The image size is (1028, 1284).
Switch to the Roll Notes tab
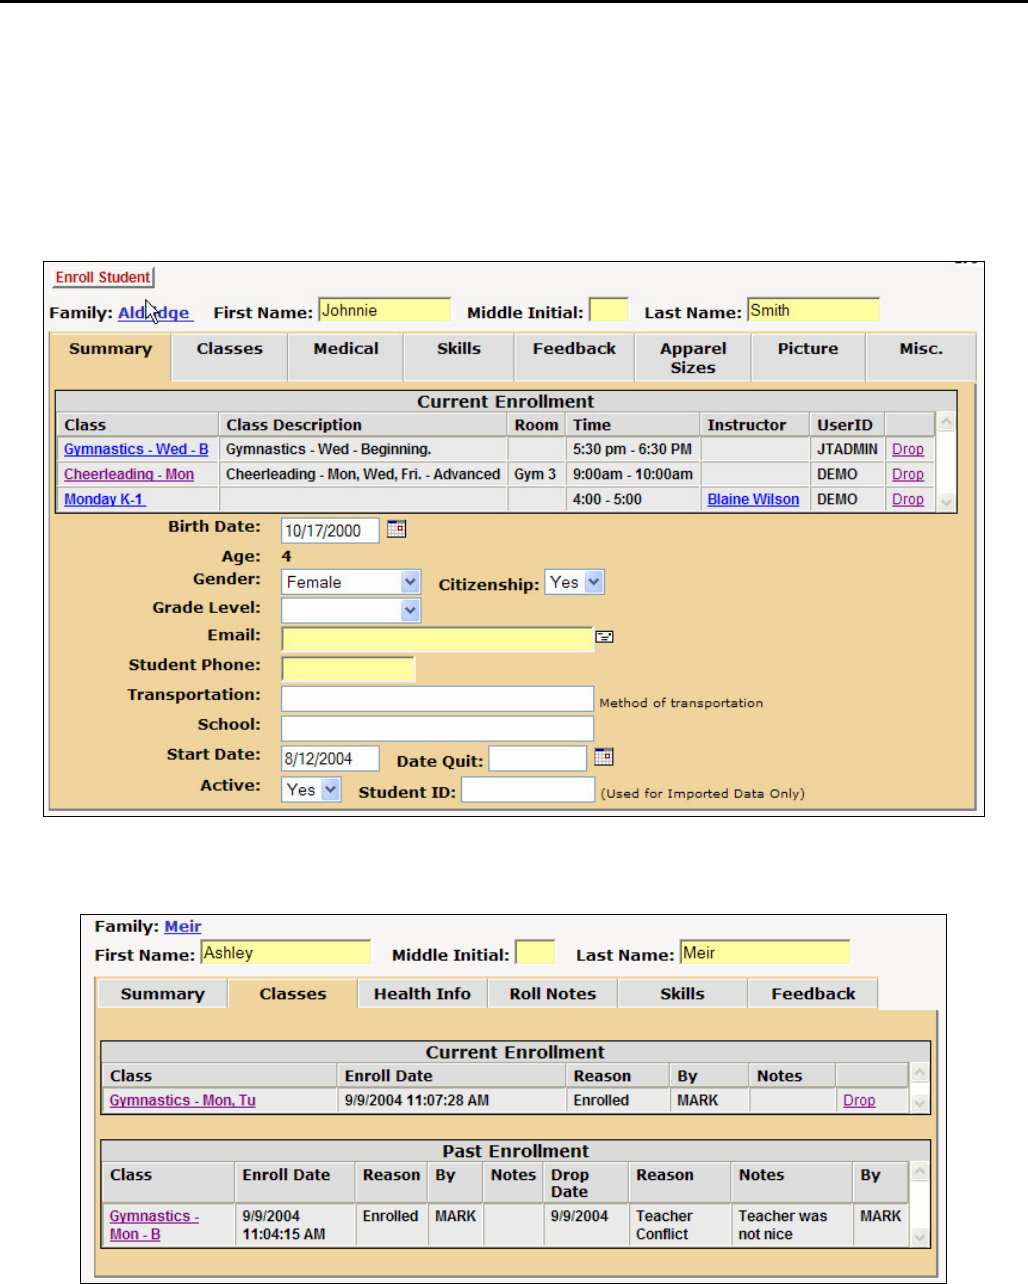point(553,994)
